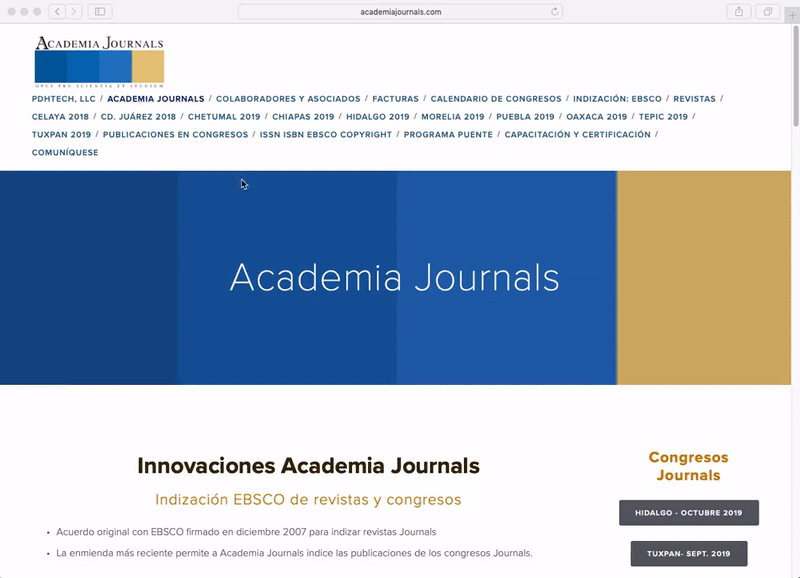800x578 pixels.
Task: Click TUXPAN- SEPT. 2019 button
Action: [689, 554]
